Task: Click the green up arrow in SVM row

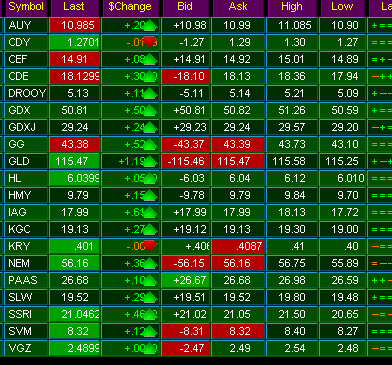Action: (150, 331)
